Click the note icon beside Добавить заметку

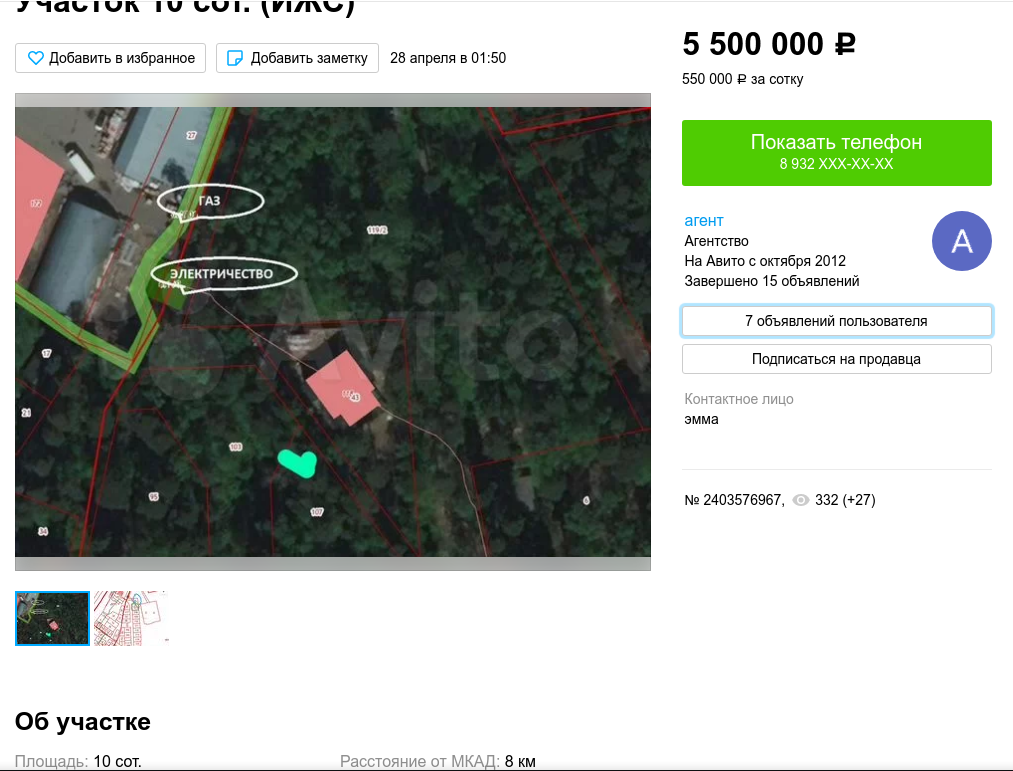[235, 58]
